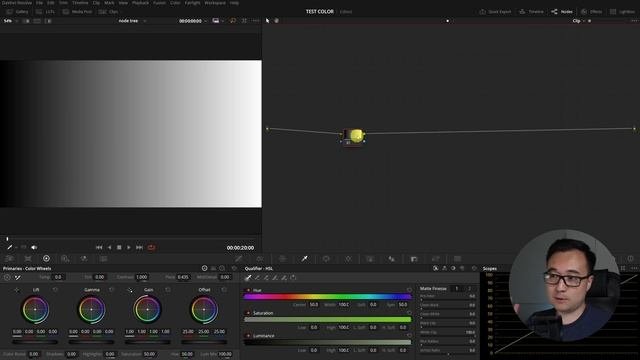Open the File menu
Viewport: 640px width, 360px height.
pyautogui.click(x=40, y=3)
